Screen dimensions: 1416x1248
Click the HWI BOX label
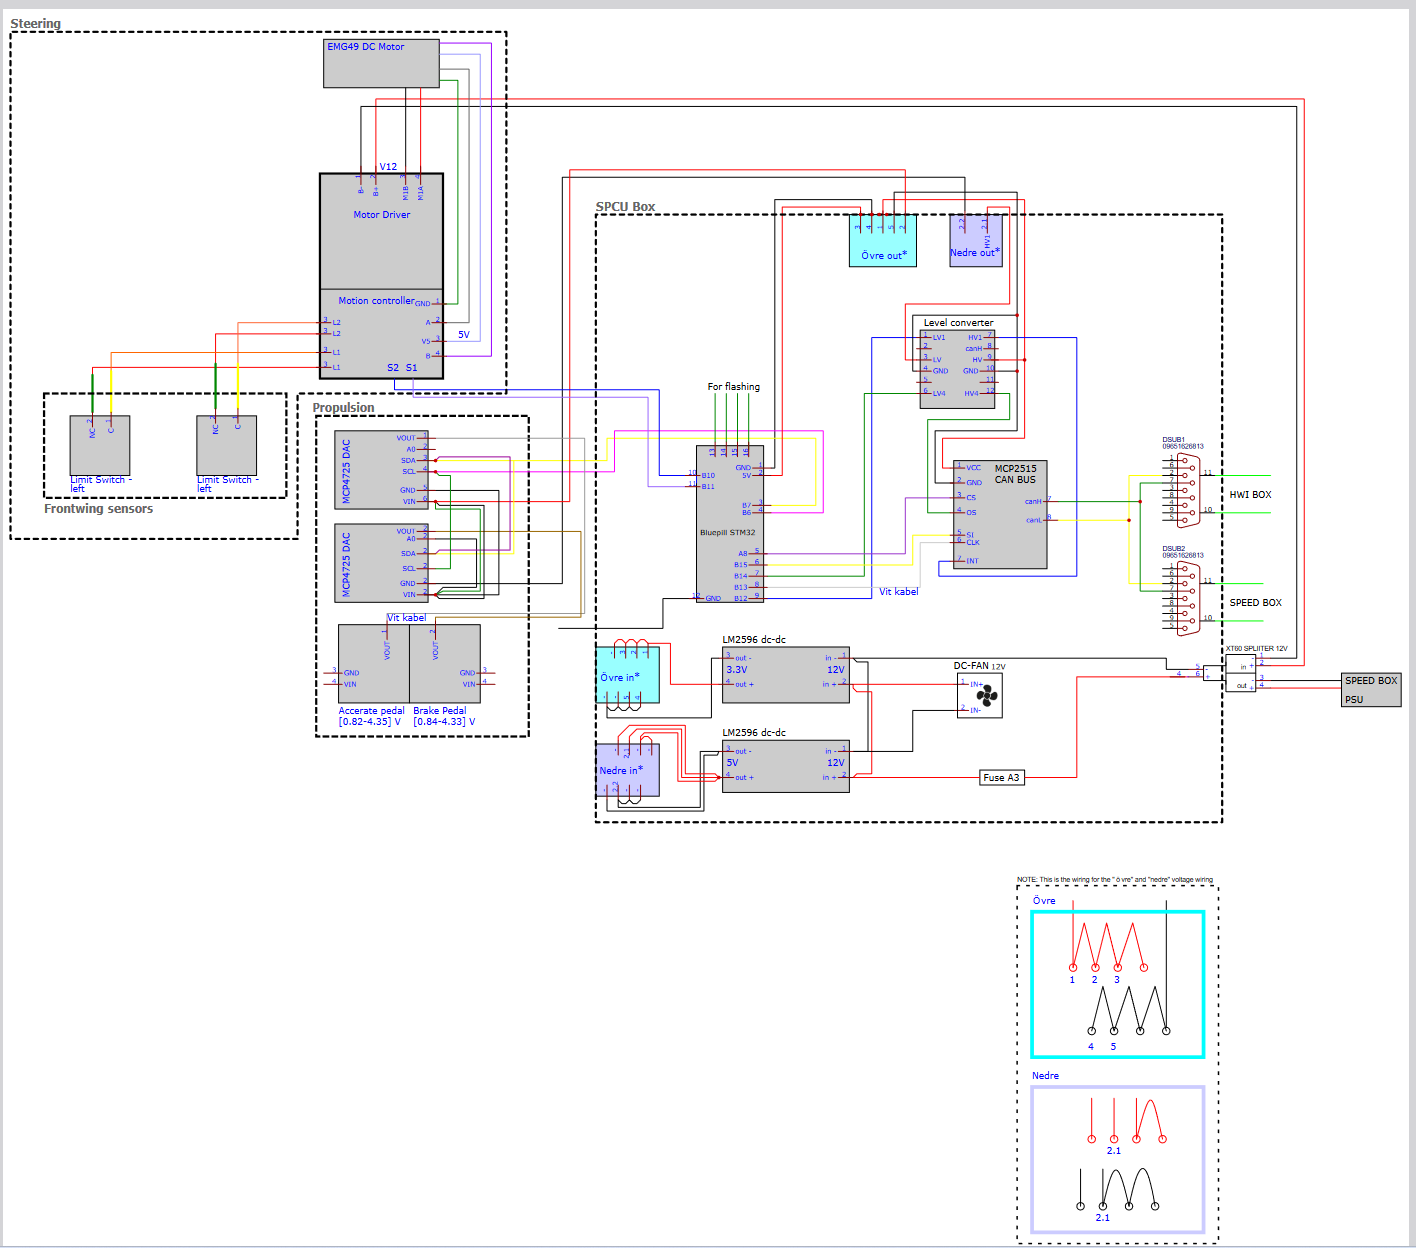pyautogui.click(x=1250, y=495)
